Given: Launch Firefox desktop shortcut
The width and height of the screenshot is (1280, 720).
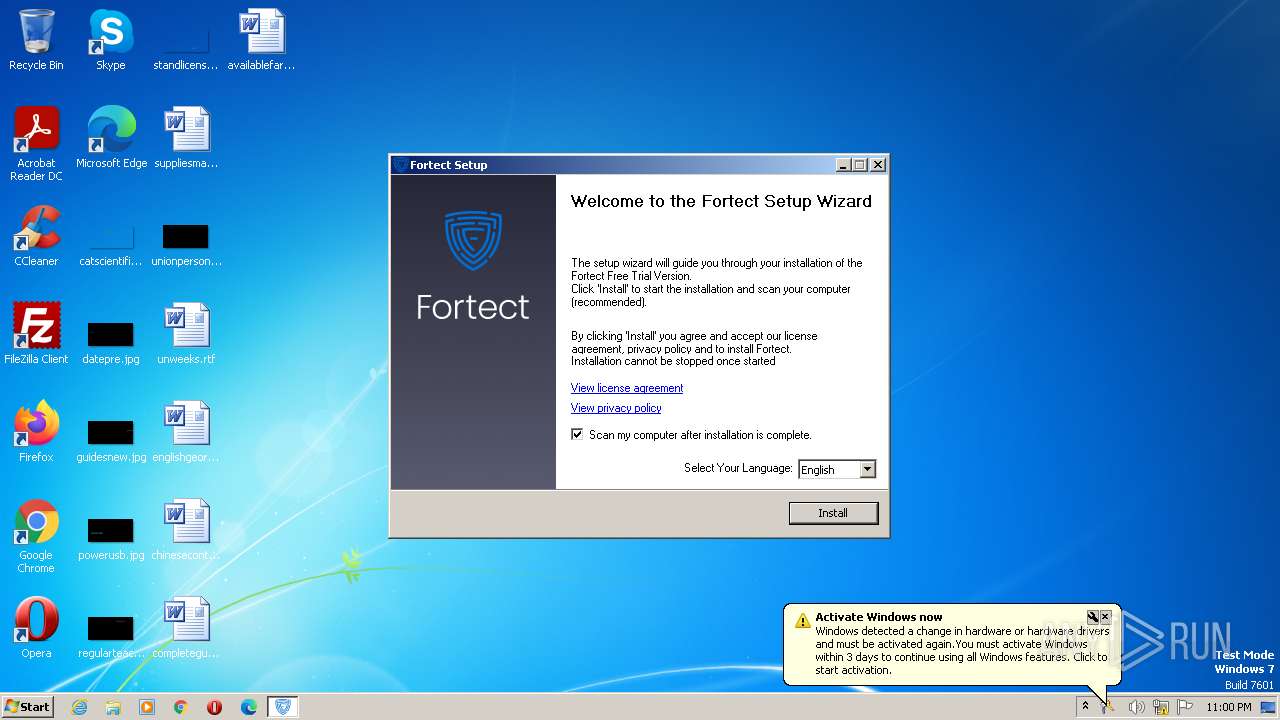Looking at the screenshot, I should [x=36, y=432].
